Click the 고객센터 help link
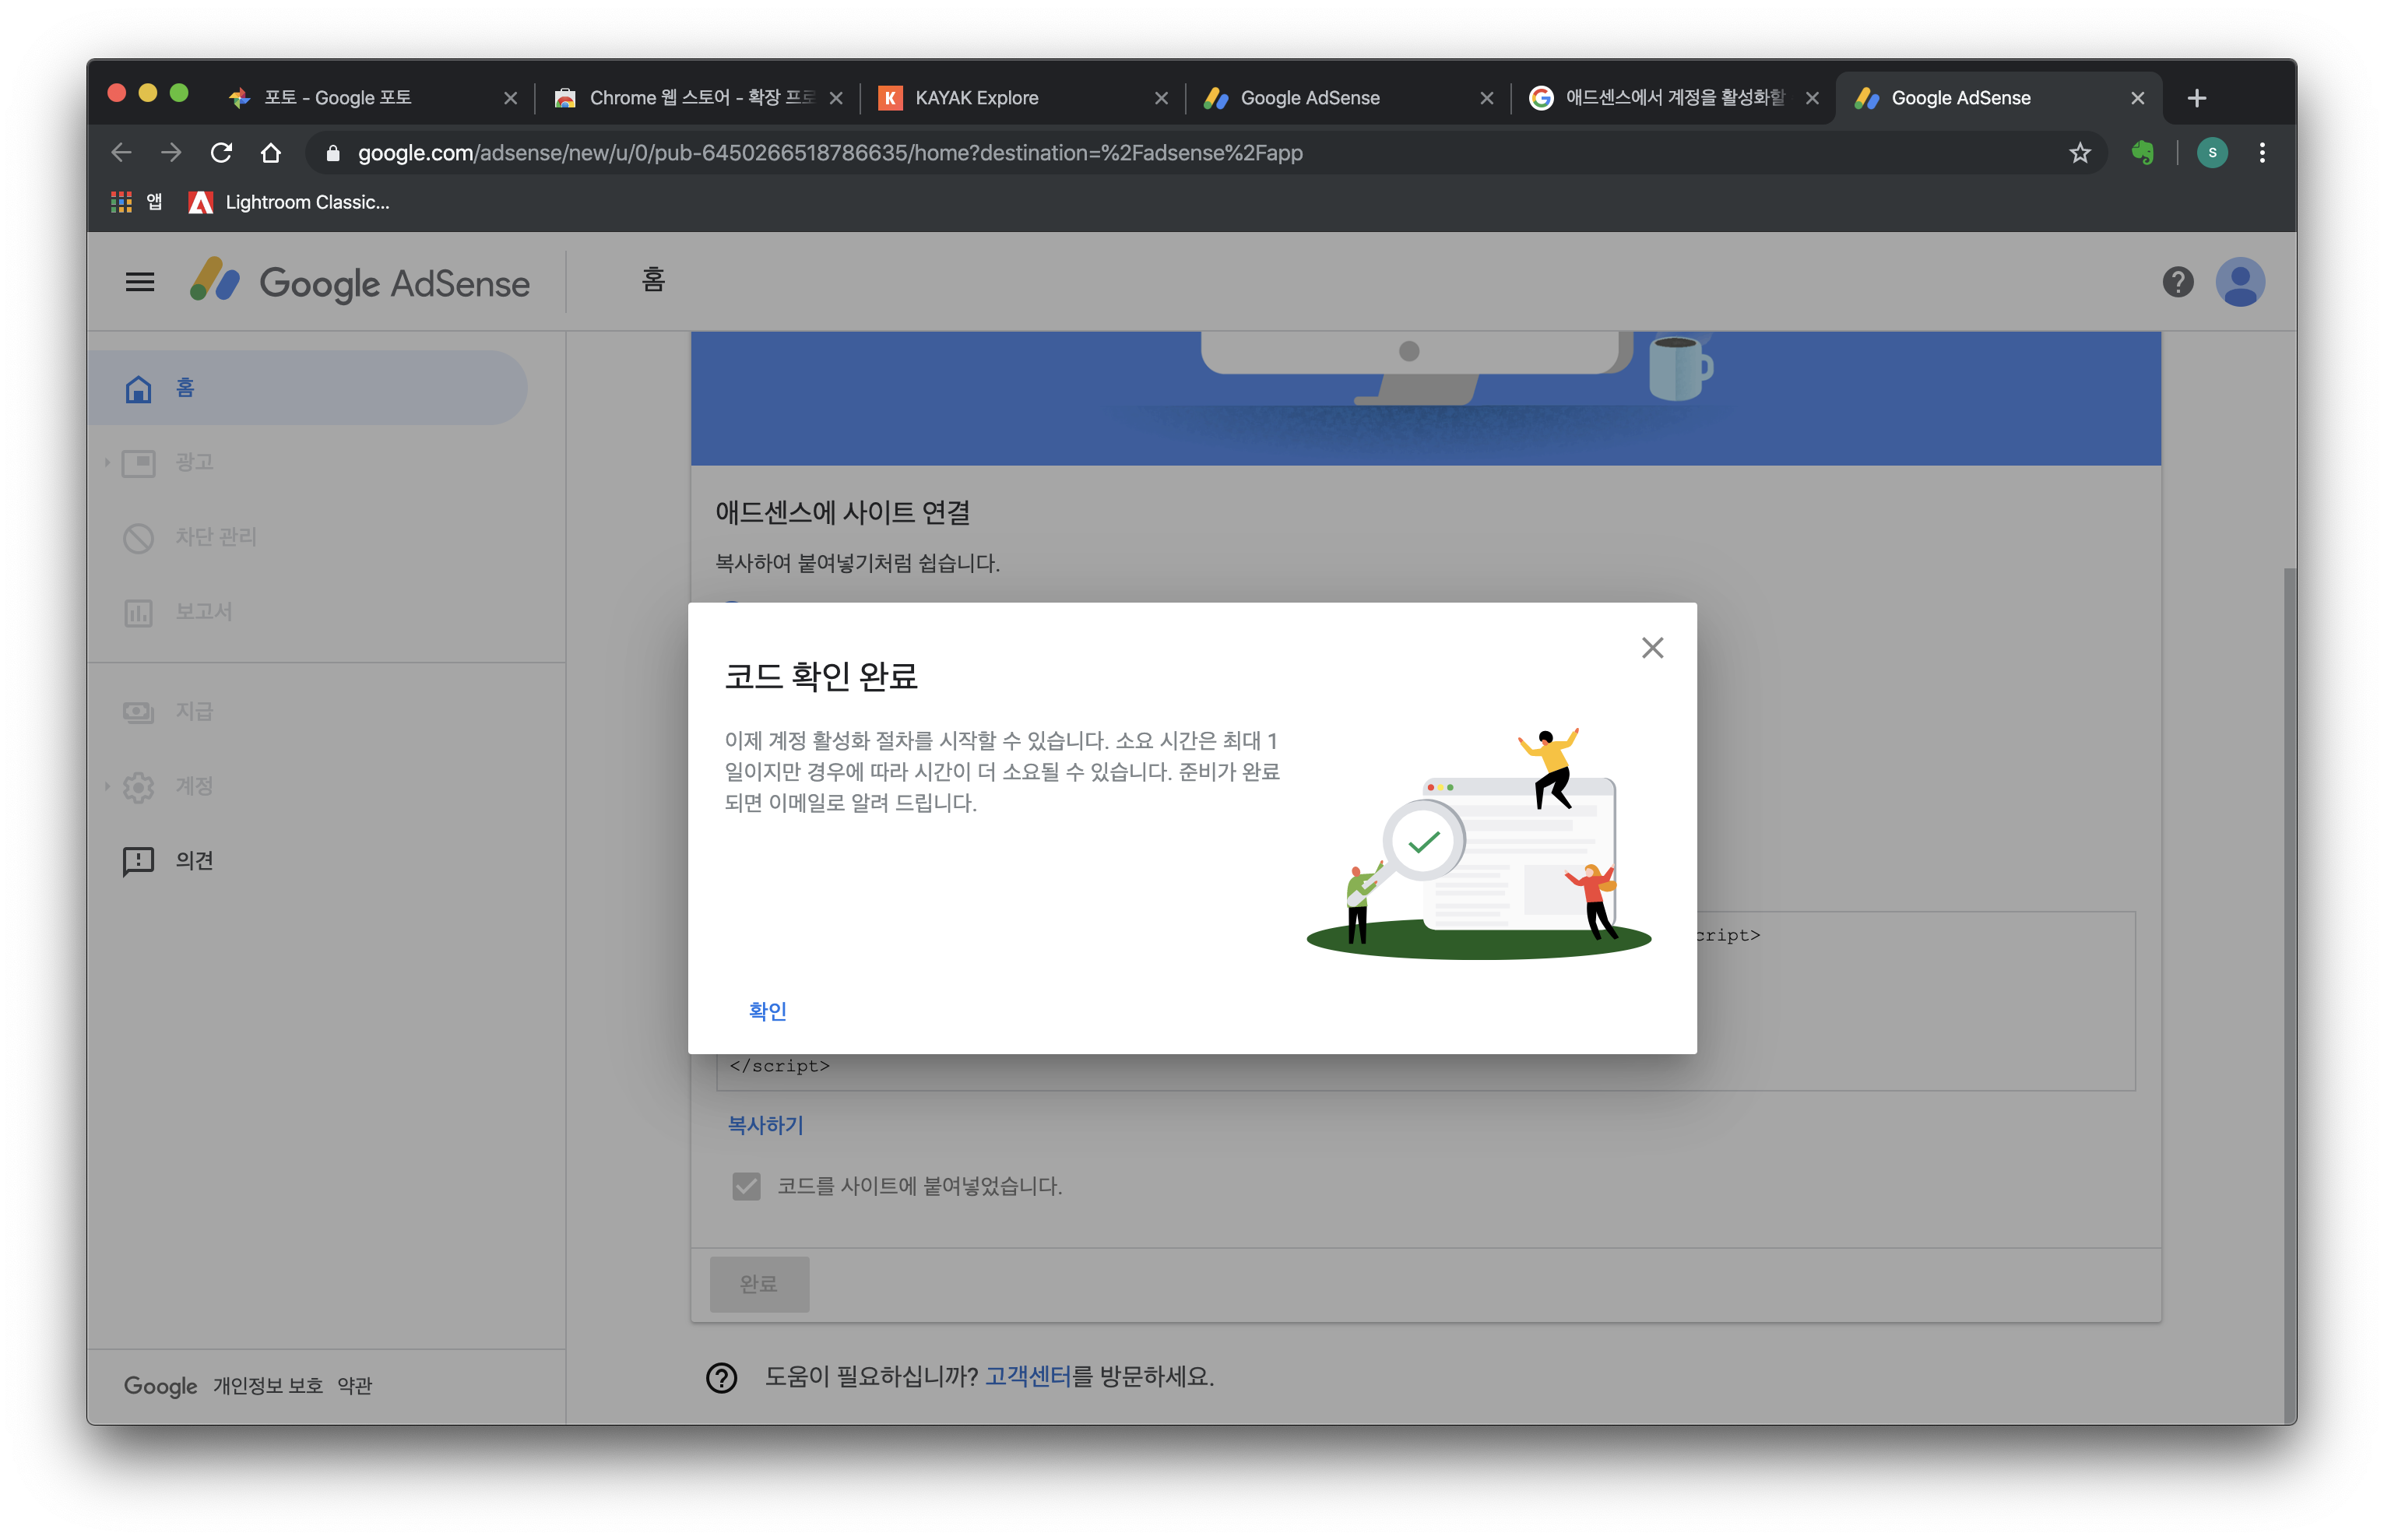The height and width of the screenshot is (1540, 2384). tap(1027, 1377)
